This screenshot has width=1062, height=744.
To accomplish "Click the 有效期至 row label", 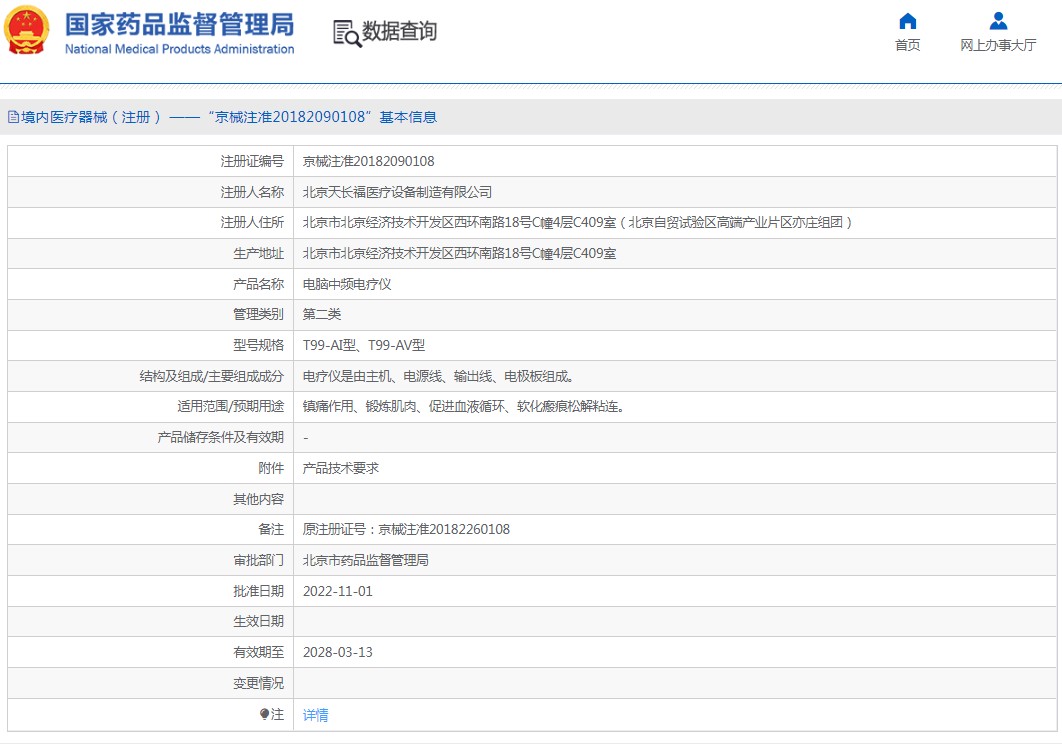I will point(259,653).
